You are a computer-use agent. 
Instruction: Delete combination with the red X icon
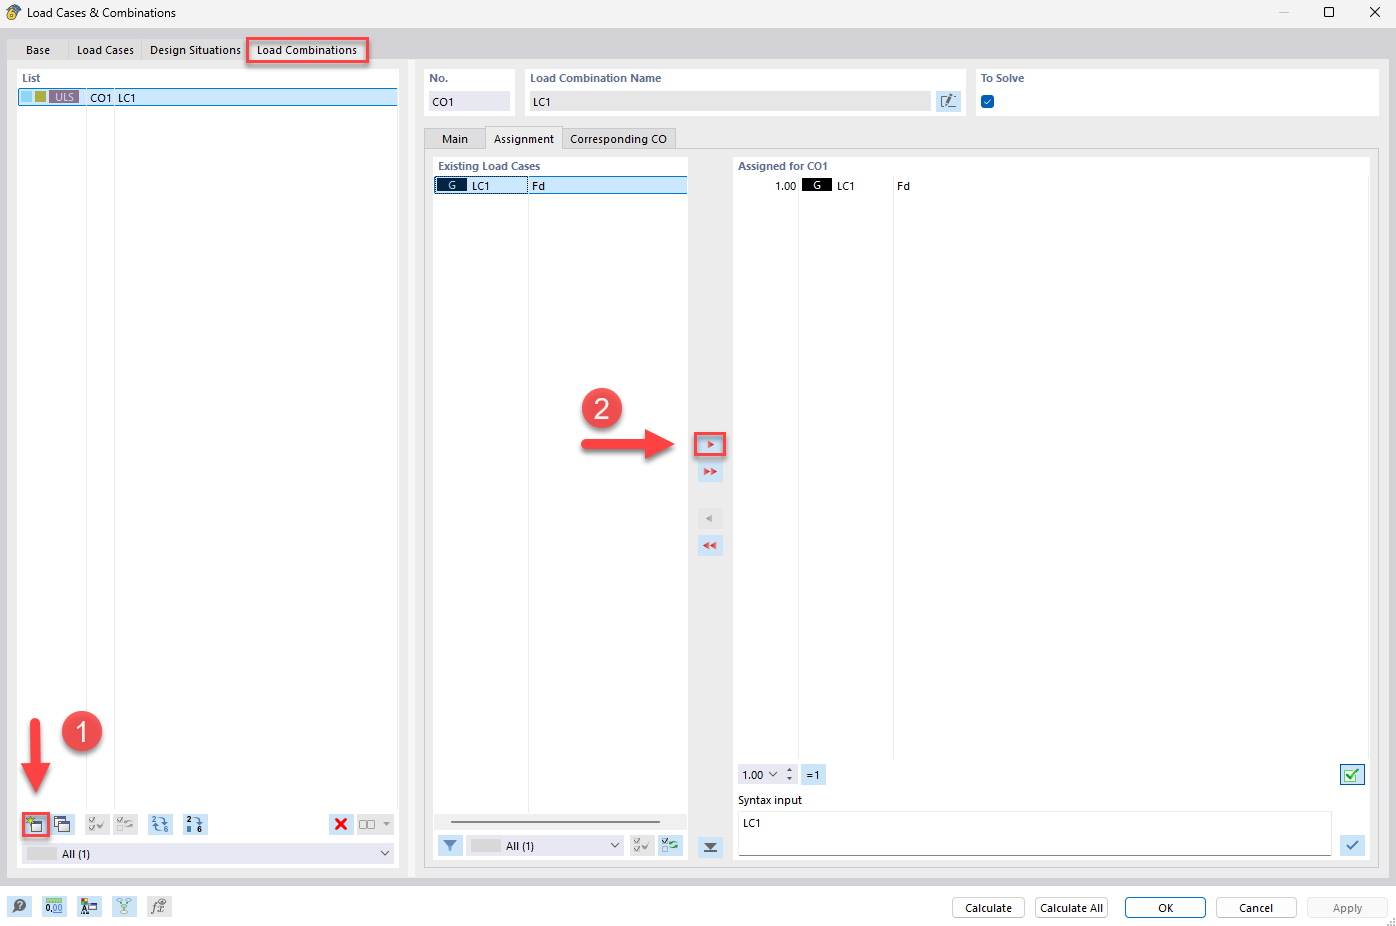[x=341, y=824]
